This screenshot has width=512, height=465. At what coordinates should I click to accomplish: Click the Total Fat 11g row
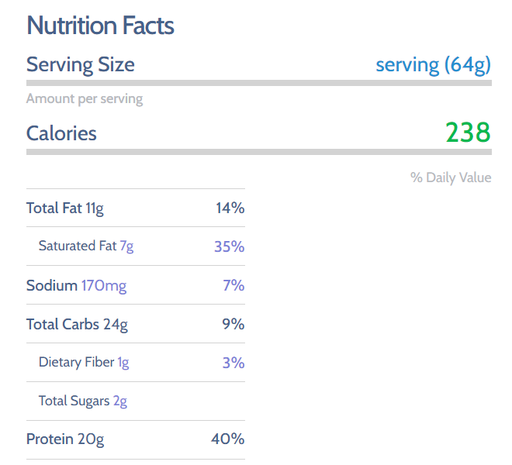point(136,208)
